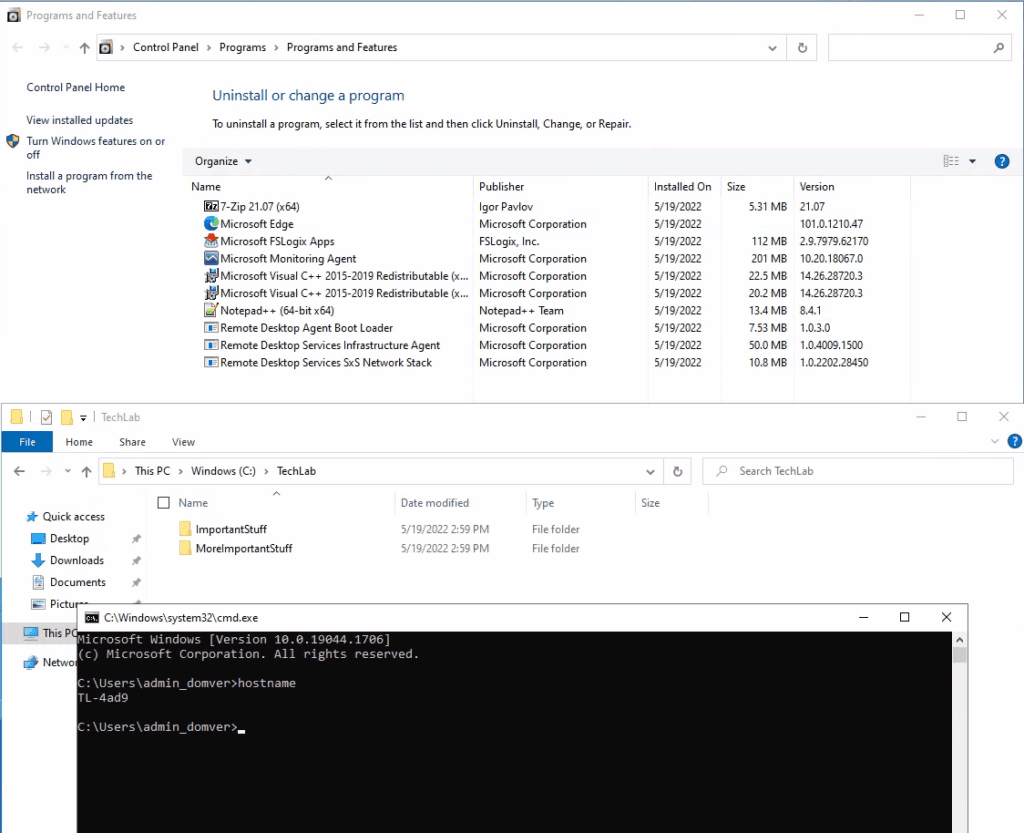Expand the Control Panel address history dropdown
The width and height of the screenshot is (1024, 833).
pyautogui.click(x=772, y=48)
